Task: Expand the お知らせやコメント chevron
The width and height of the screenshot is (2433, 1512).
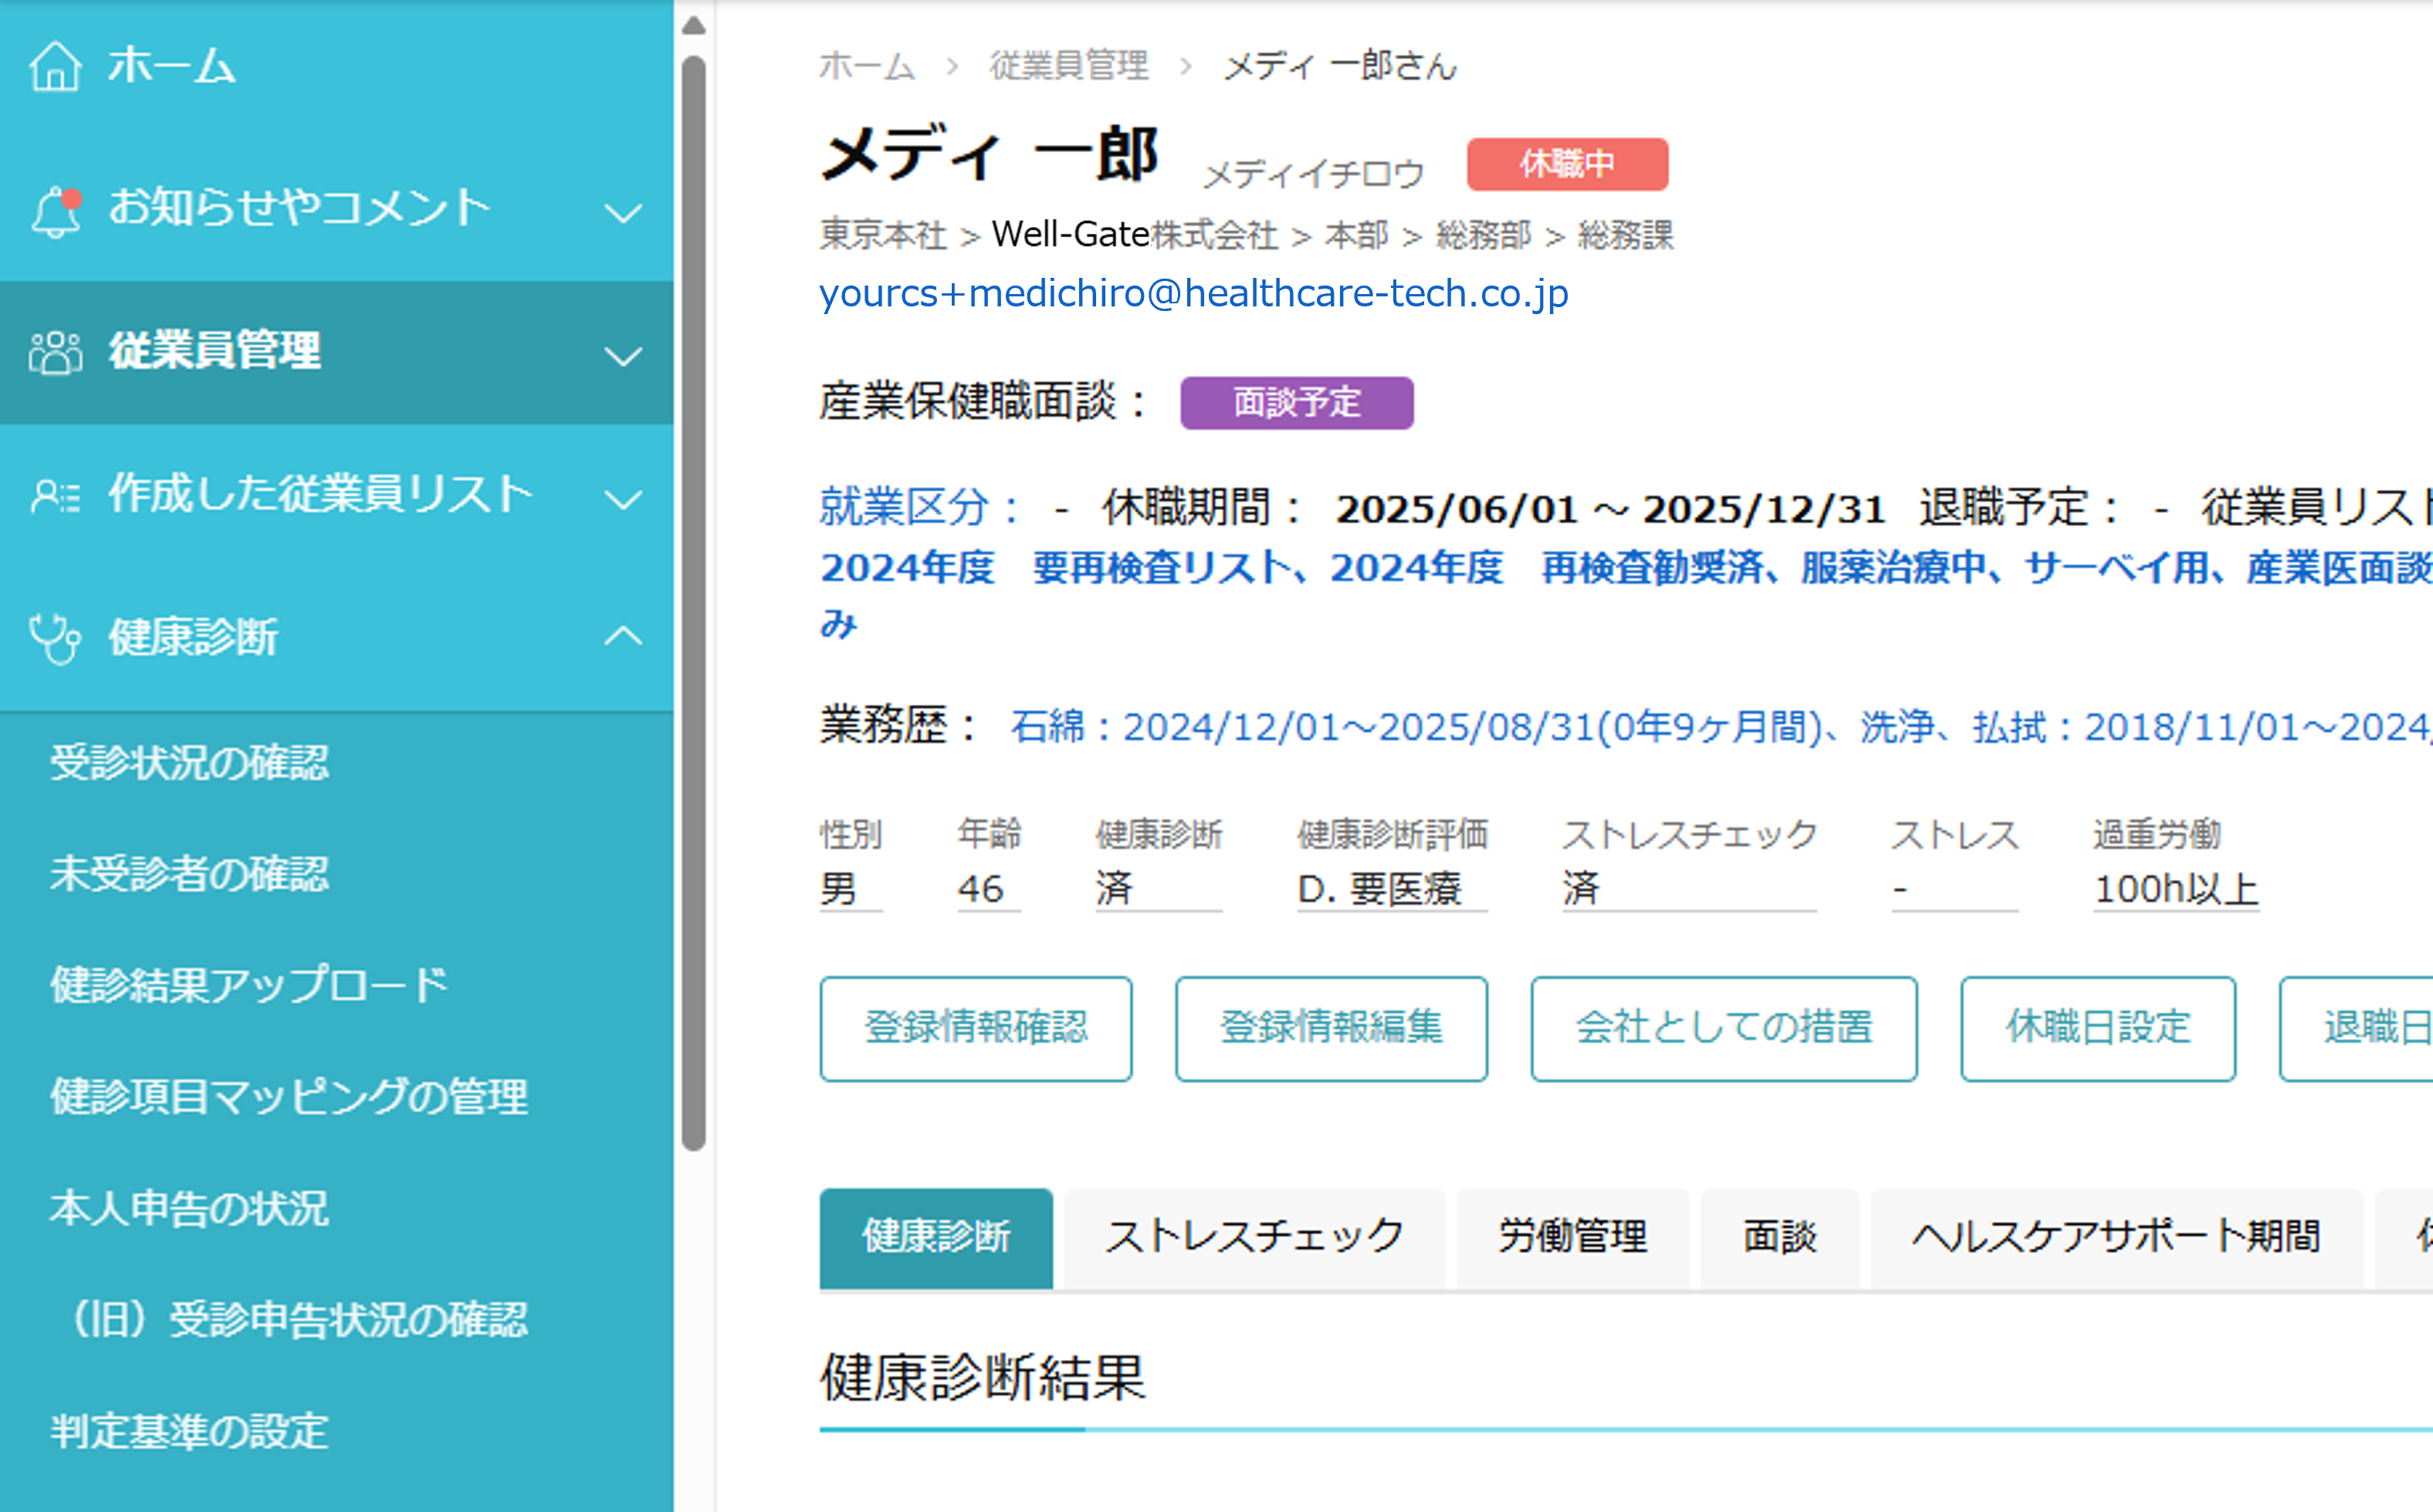Action: [623, 213]
